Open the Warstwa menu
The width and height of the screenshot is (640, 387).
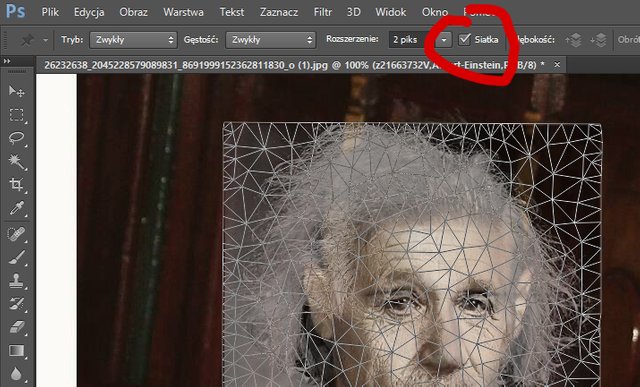(x=183, y=12)
